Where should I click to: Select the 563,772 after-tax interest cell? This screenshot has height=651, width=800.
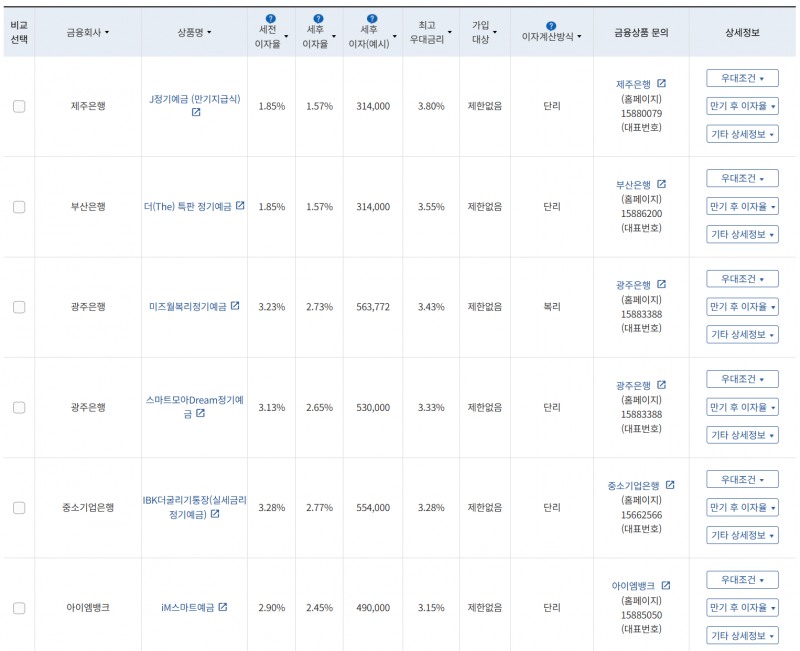pyautogui.click(x=373, y=307)
